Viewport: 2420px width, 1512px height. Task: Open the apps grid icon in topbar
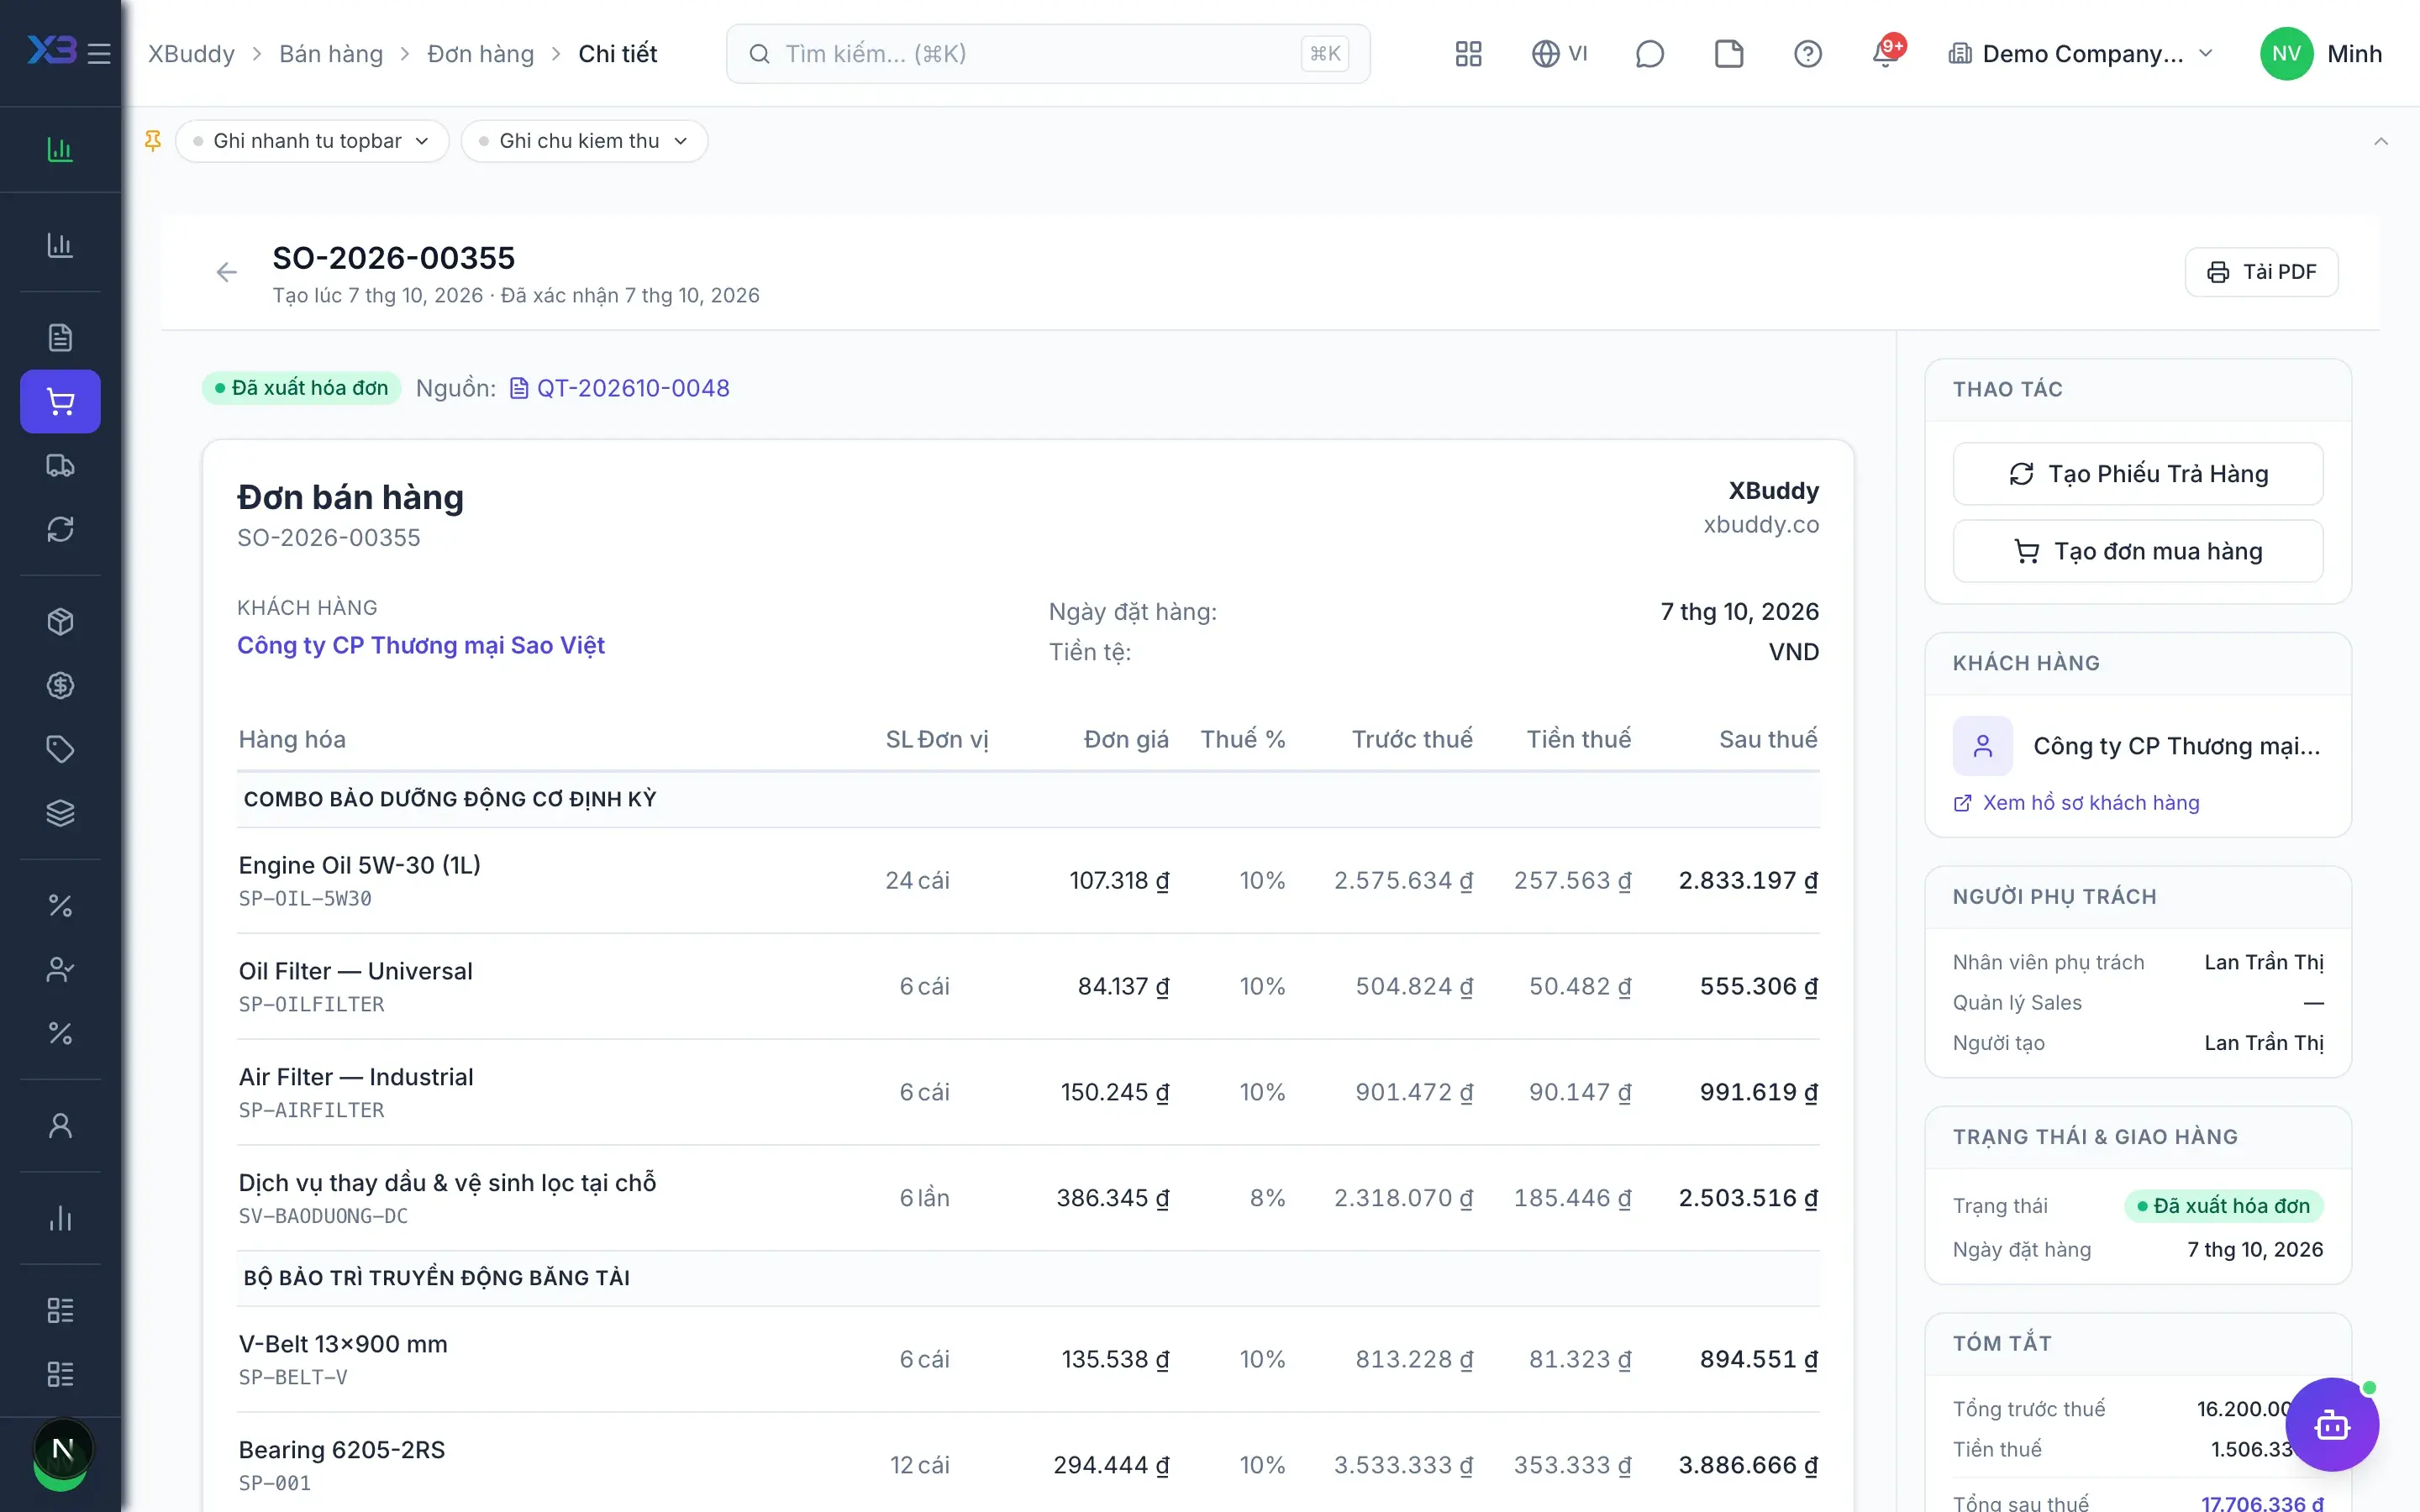1468,54
